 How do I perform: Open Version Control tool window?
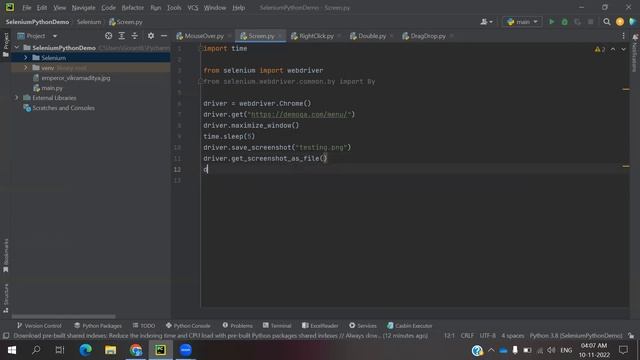(x=39, y=326)
